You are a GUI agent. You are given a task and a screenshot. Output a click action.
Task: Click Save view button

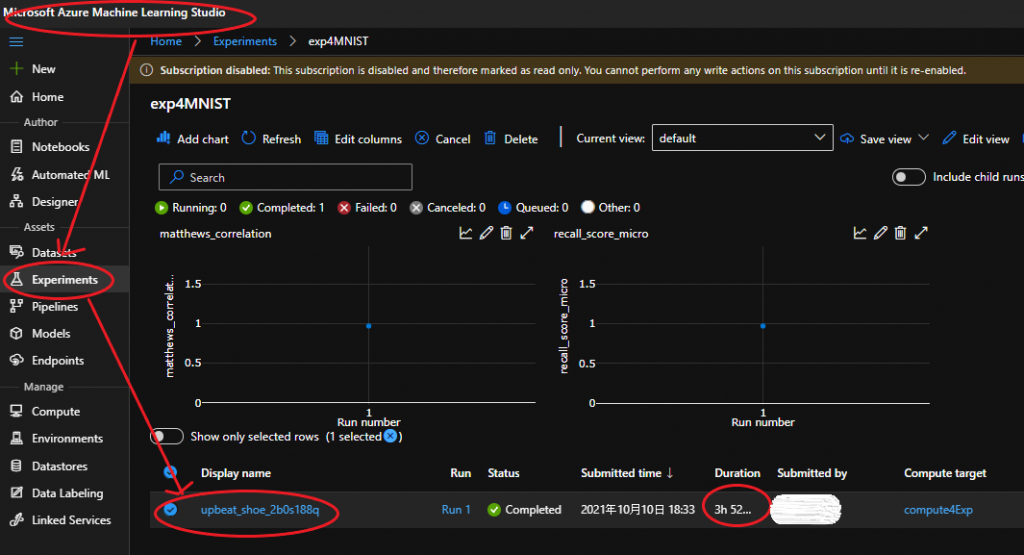tap(876, 138)
